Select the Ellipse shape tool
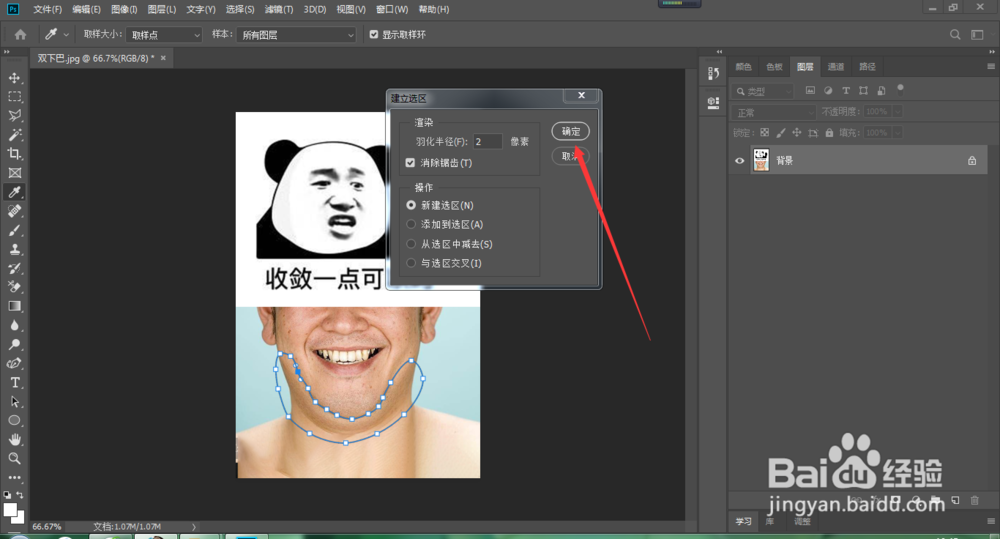Image resolution: width=1000 pixels, height=539 pixels. 15,420
